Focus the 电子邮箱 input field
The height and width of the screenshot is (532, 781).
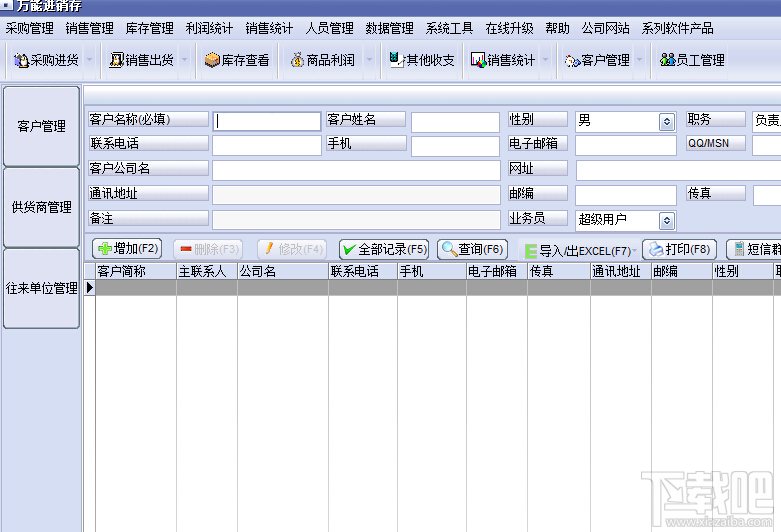pos(626,145)
